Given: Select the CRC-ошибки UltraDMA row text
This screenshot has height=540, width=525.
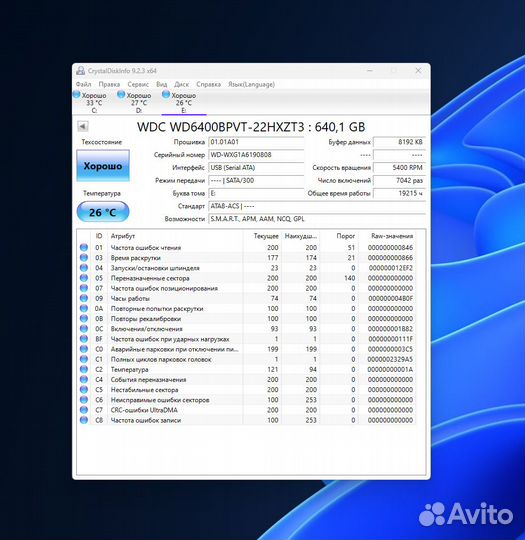Looking at the screenshot, I should (144, 410).
